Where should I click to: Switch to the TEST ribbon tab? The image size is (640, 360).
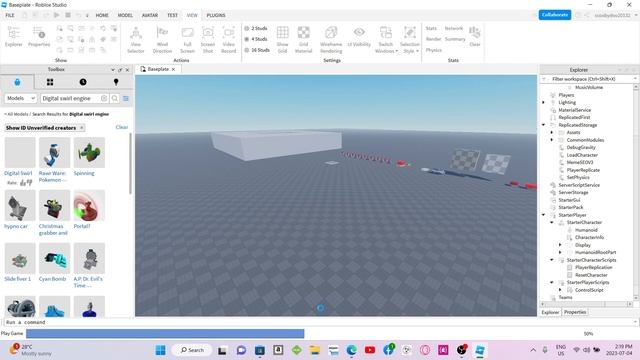[x=172, y=15]
